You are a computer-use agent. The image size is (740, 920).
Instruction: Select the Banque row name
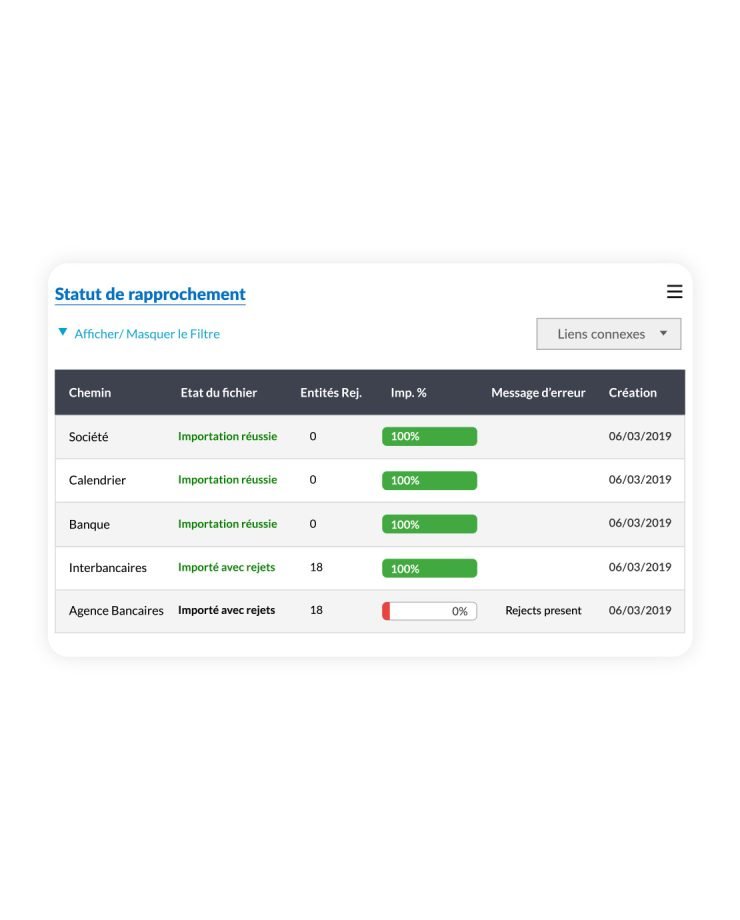(x=89, y=525)
